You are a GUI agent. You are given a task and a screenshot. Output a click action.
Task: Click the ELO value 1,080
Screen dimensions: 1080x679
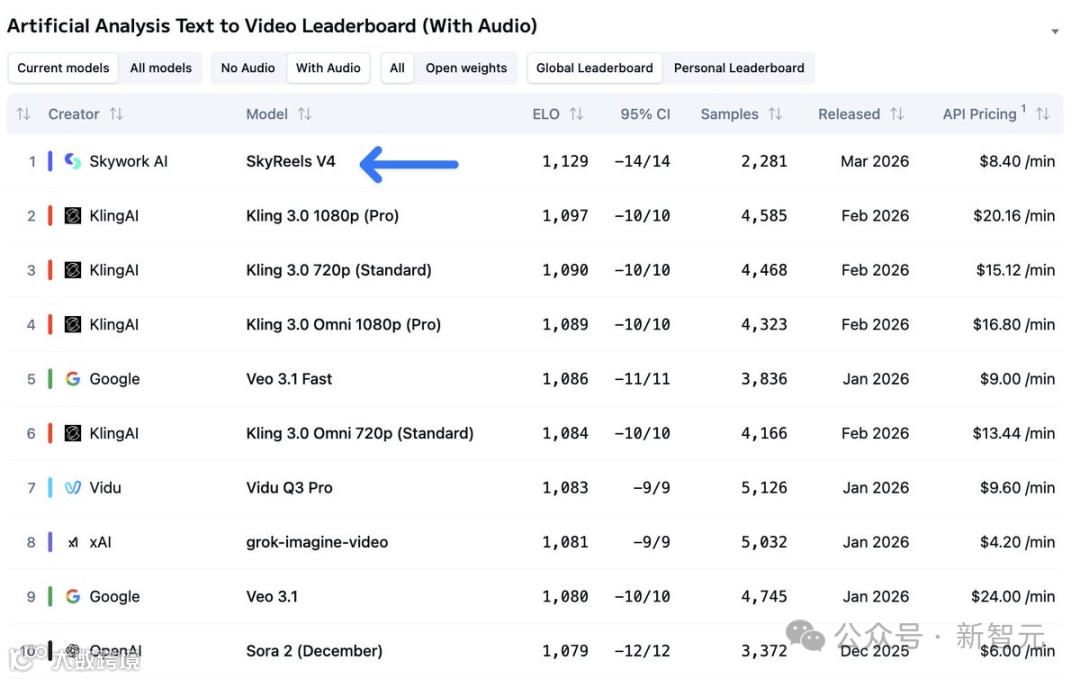click(565, 596)
